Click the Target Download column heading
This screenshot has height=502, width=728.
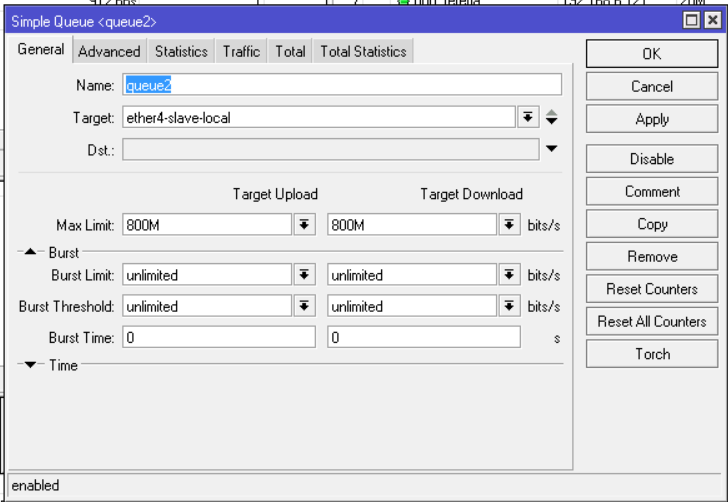(471, 194)
